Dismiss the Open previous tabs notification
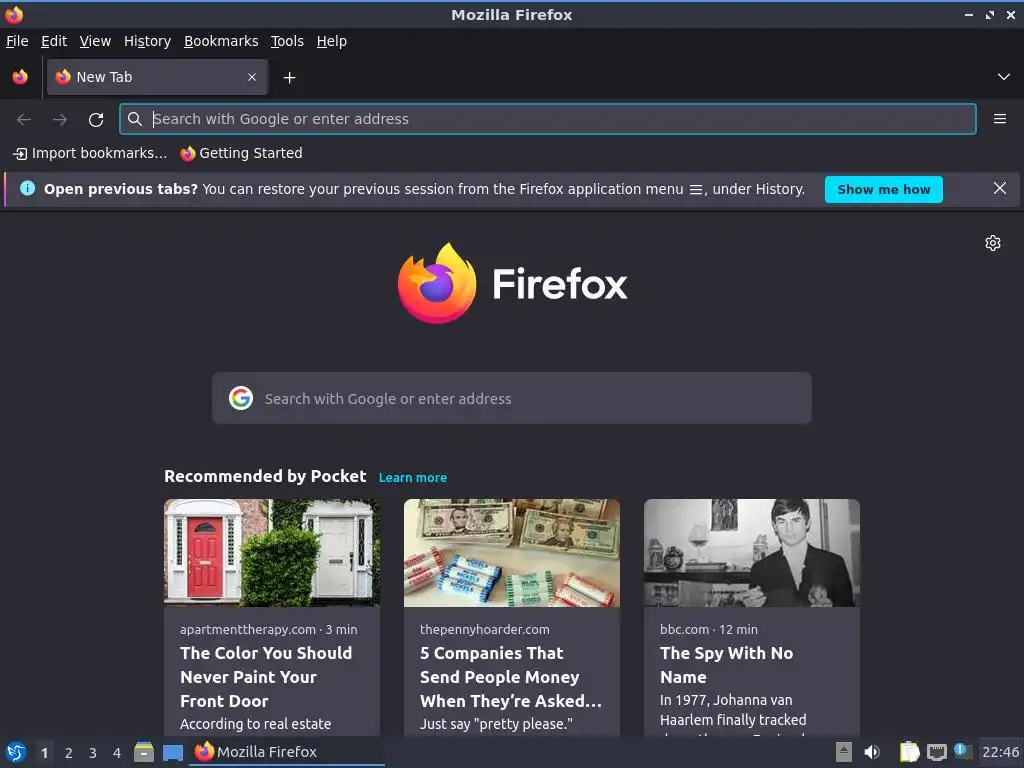Viewport: 1024px width, 768px height. click(x=999, y=189)
